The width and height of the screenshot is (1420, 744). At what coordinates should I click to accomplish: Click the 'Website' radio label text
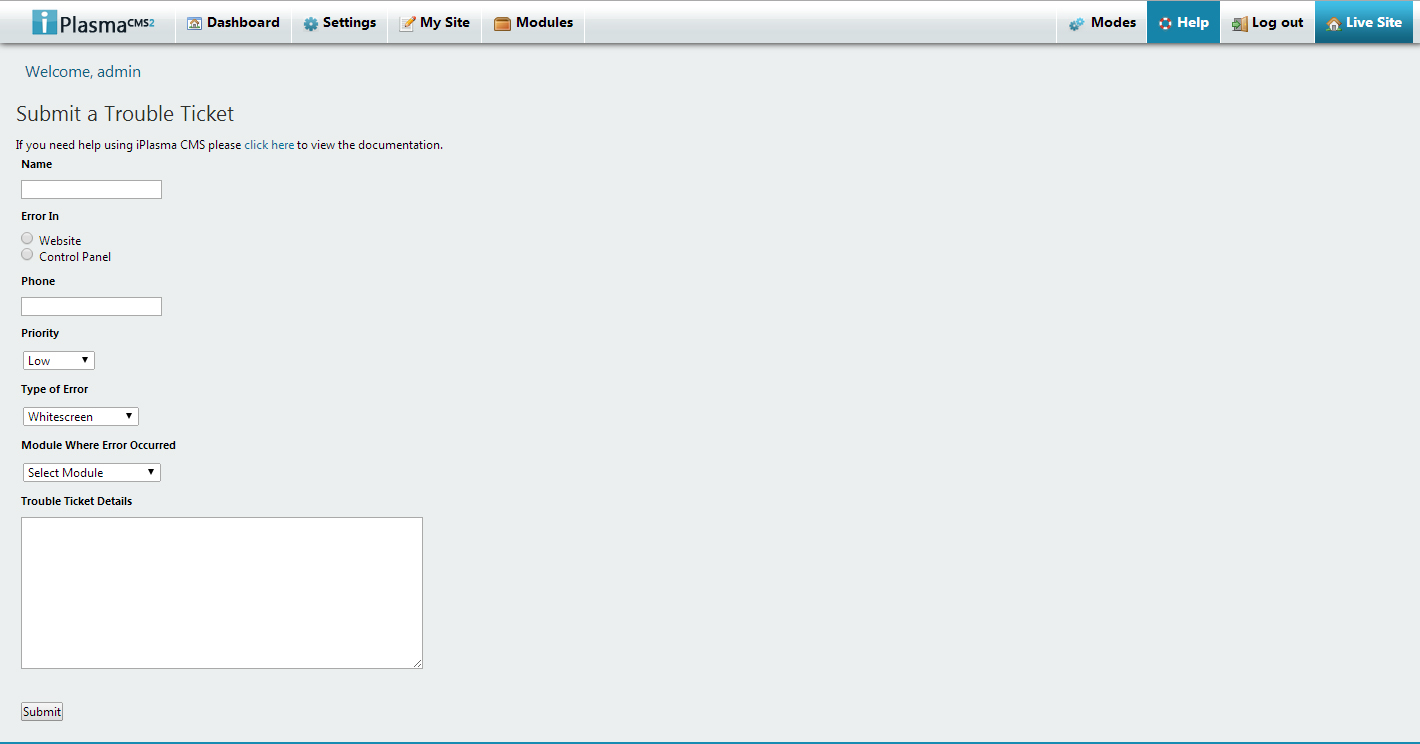click(x=60, y=241)
